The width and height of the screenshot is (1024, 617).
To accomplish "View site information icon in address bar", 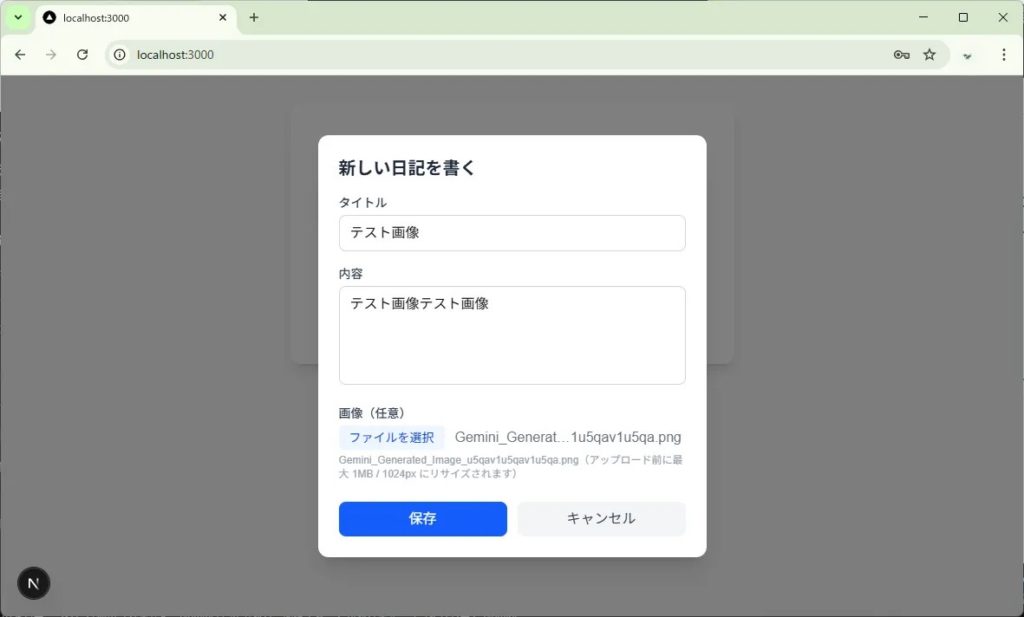I will pyautogui.click(x=120, y=55).
